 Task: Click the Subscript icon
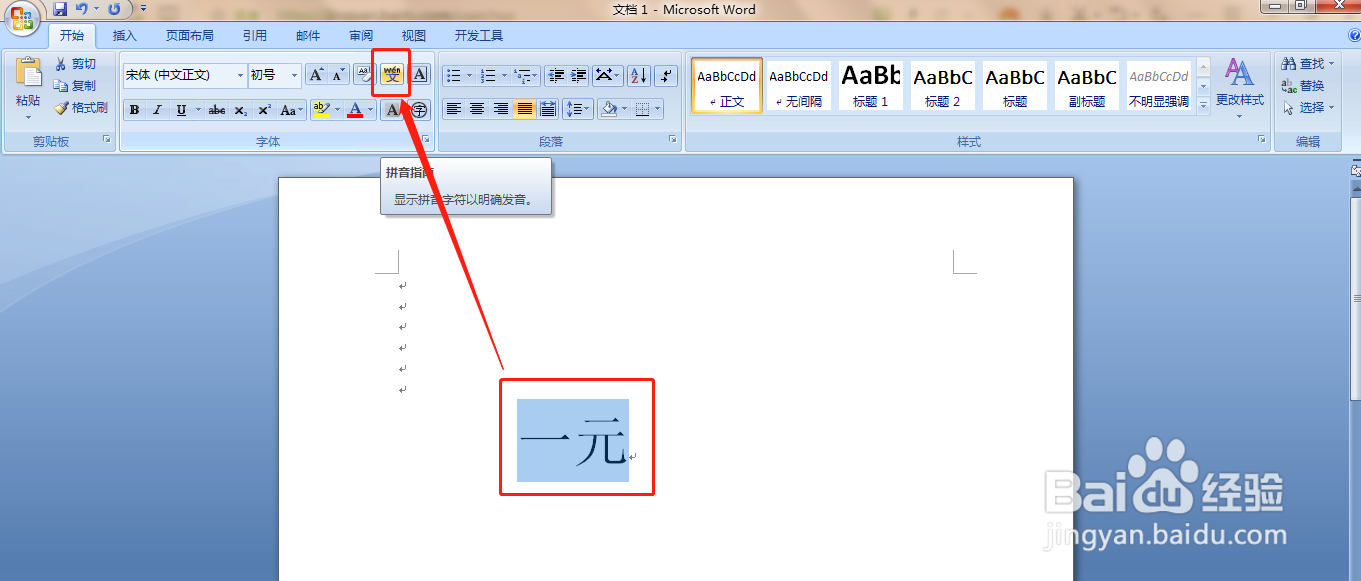tap(241, 110)
